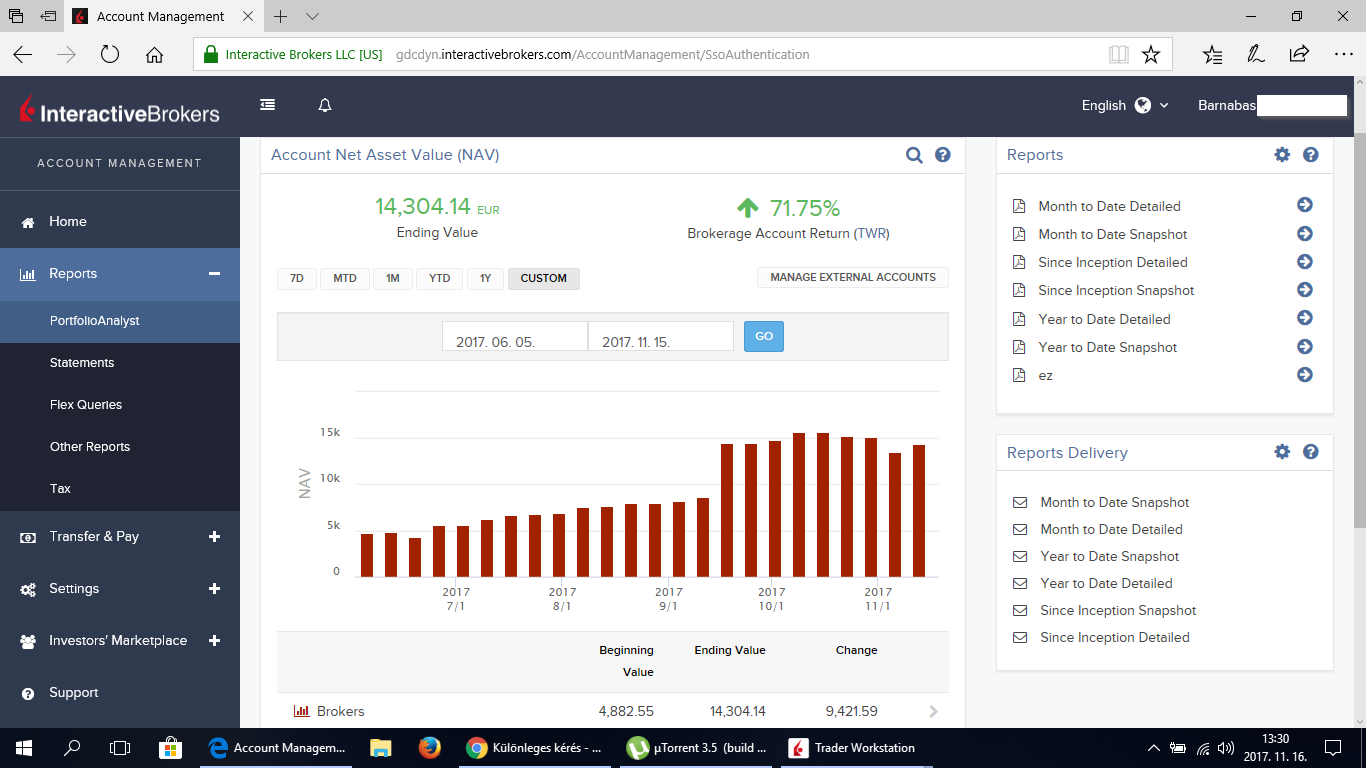1366x768 pixels.
Task: Click the start date field 2017. 06. 05.
Action: (515, 336)
